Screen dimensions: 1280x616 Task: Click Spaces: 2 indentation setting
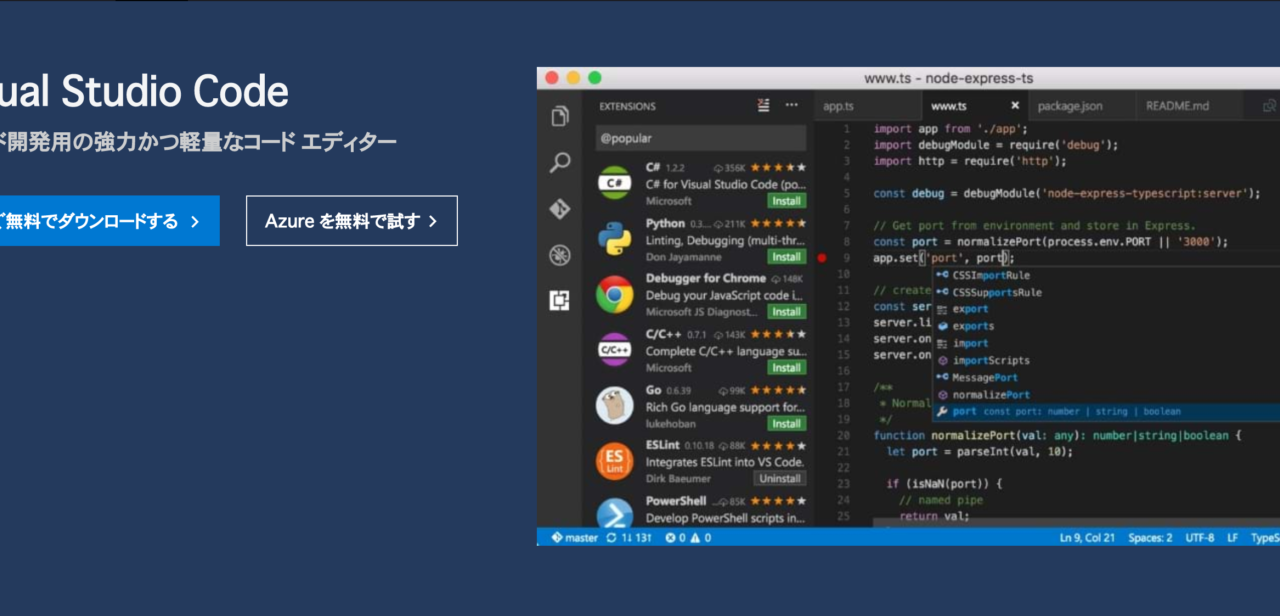(1150, 538)
